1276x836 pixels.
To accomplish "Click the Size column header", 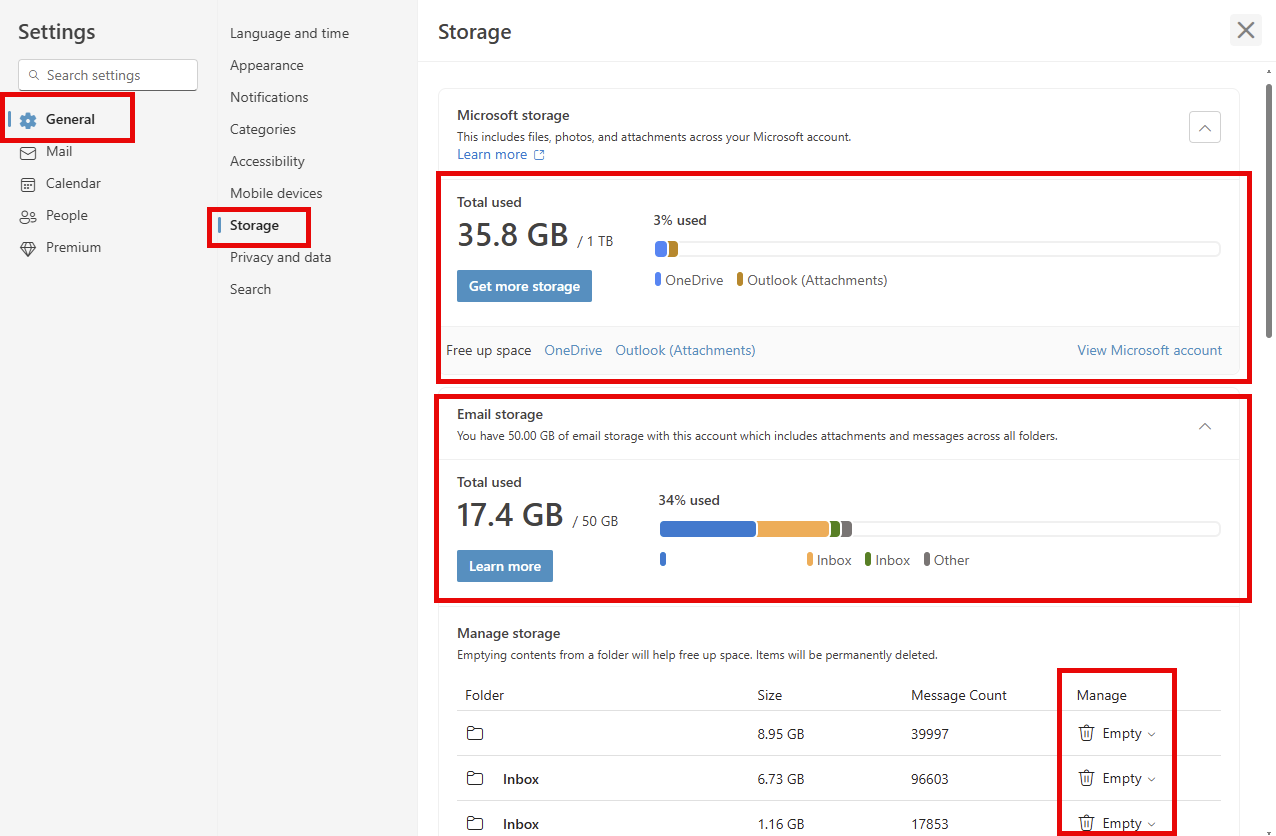I will [x=770, y=695].
